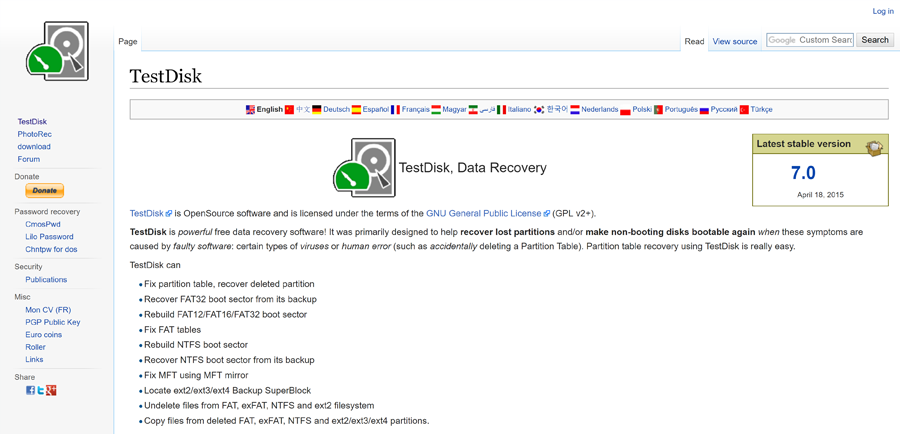The width and height of the screenshot is (900, 434).
Task: Click the 'Password recovery' sidebar heading
Action: click(x=47, y=212)
